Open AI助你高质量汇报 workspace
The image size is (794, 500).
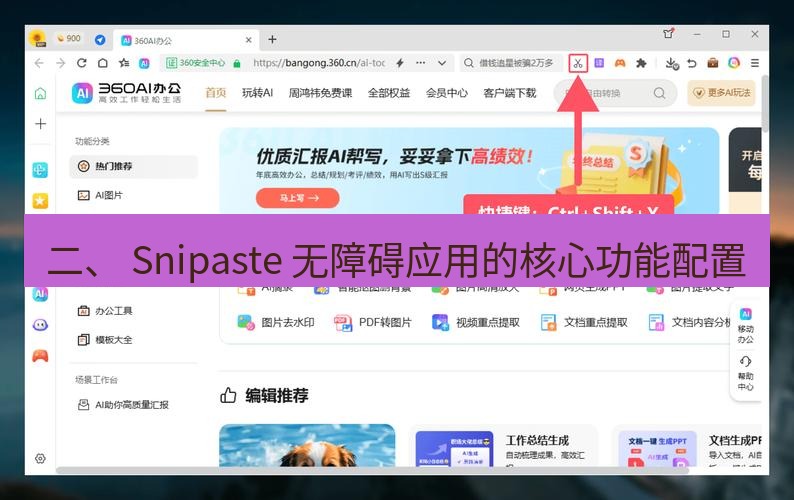point(133,404)
